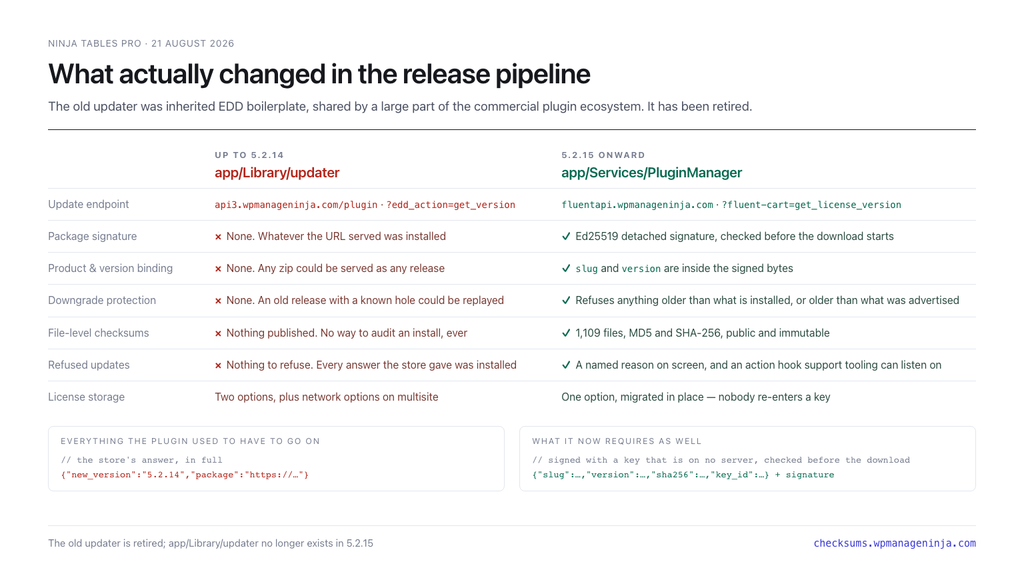Screen dimensions: 1024x576
Task: Click the red X next to Downgrade protection
Action: coord(218,301)
